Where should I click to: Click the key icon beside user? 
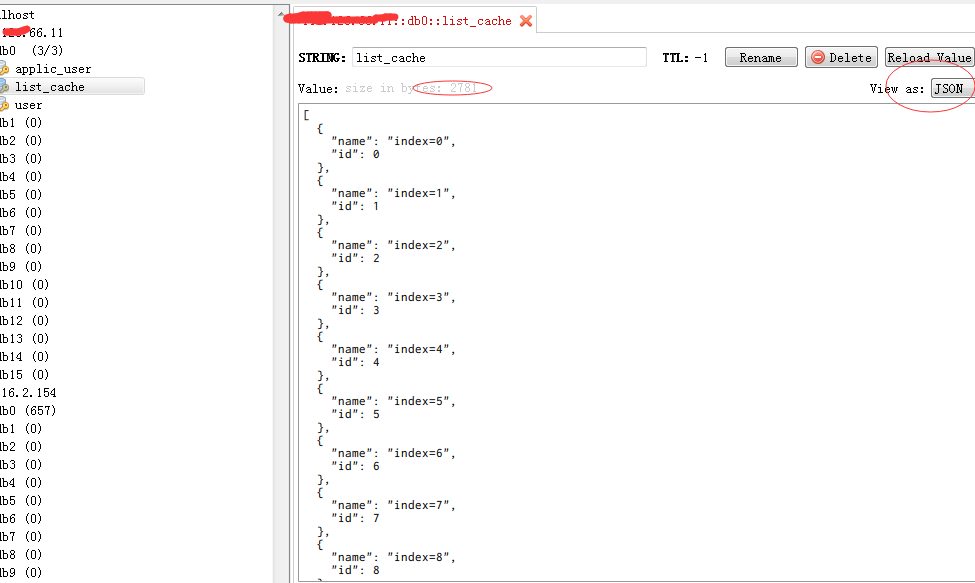[4, 104]
